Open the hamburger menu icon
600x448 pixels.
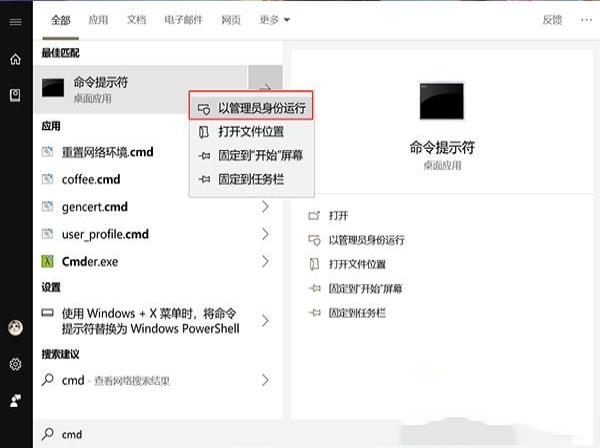15,20
